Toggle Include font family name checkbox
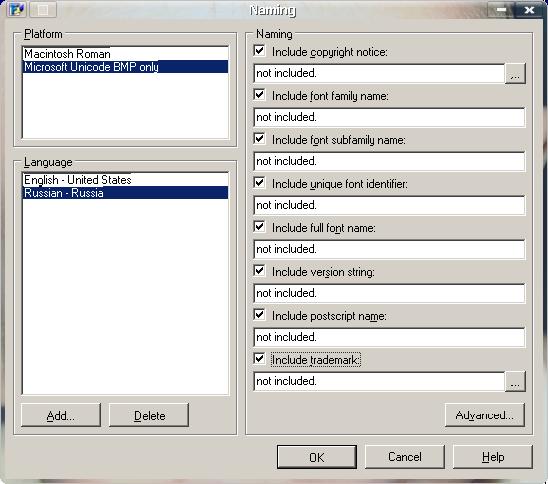The height and width of the screenshot is (484, 548). coord(259,95)
